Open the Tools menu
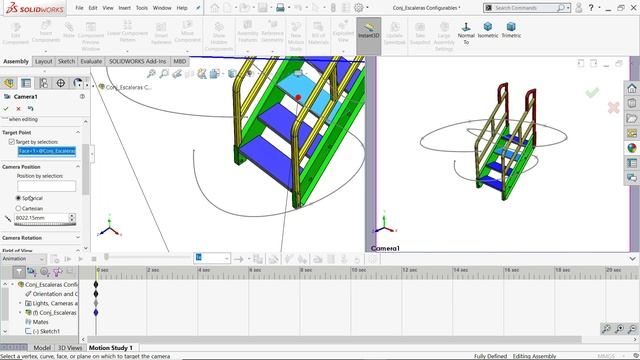This screenshot has height=360, width=640. pyautogui.click(x=142, y=8)
